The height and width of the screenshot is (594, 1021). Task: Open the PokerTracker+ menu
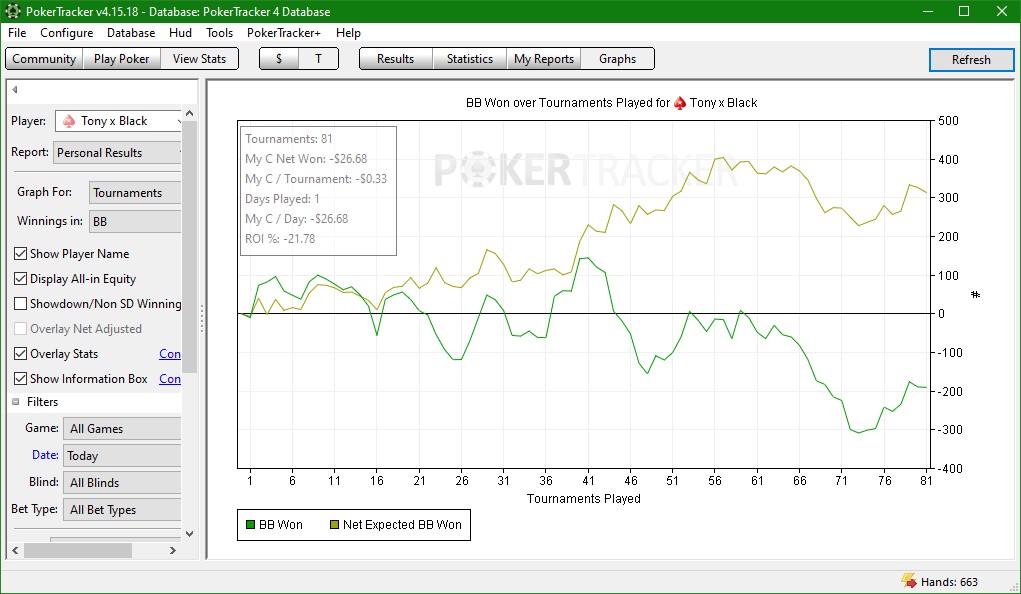[283, 33]
